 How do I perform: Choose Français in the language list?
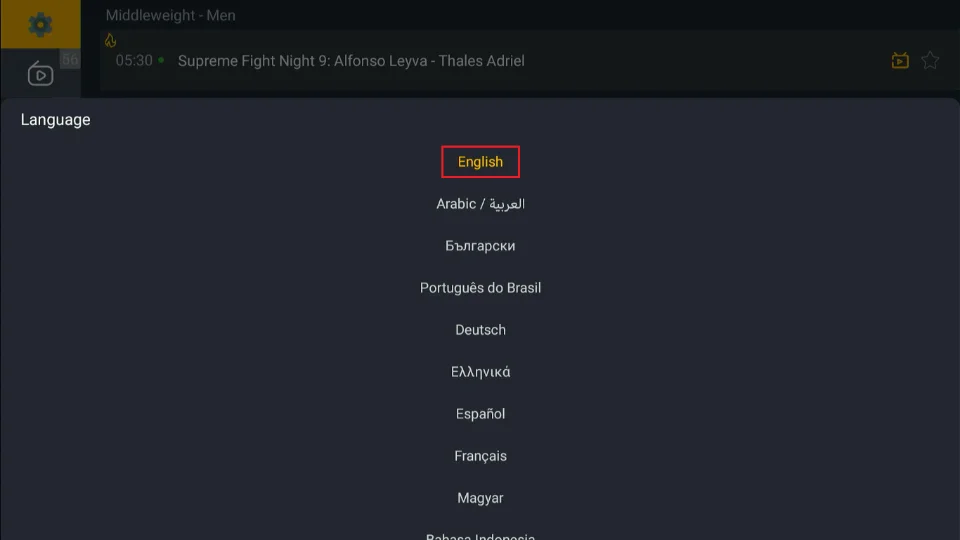481,456
